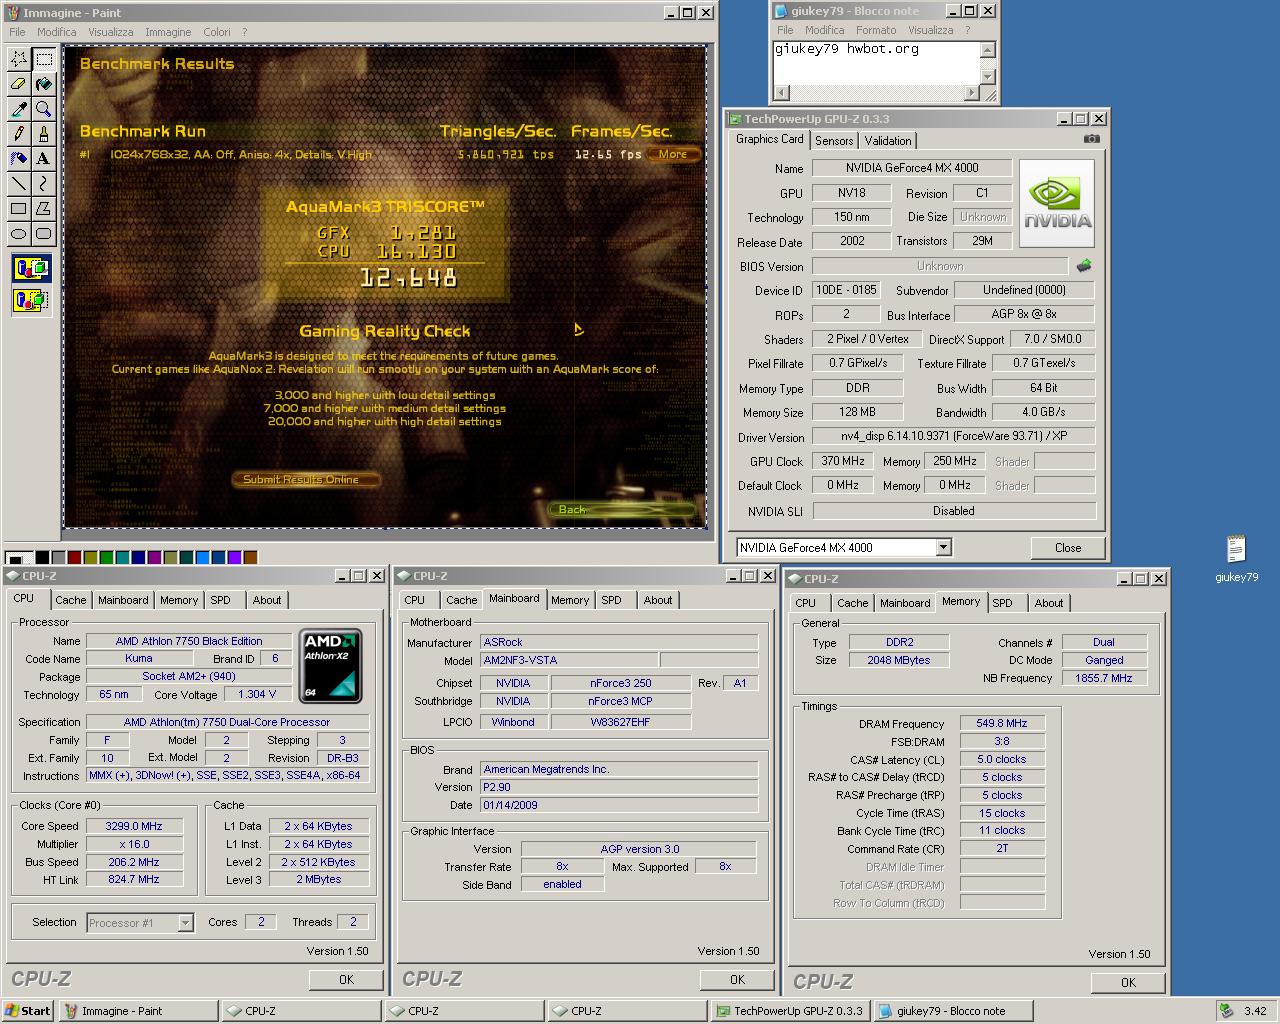Select the Free-Form Select tool in Paint
The image size is (1280, 1024).
click(18, 59)
